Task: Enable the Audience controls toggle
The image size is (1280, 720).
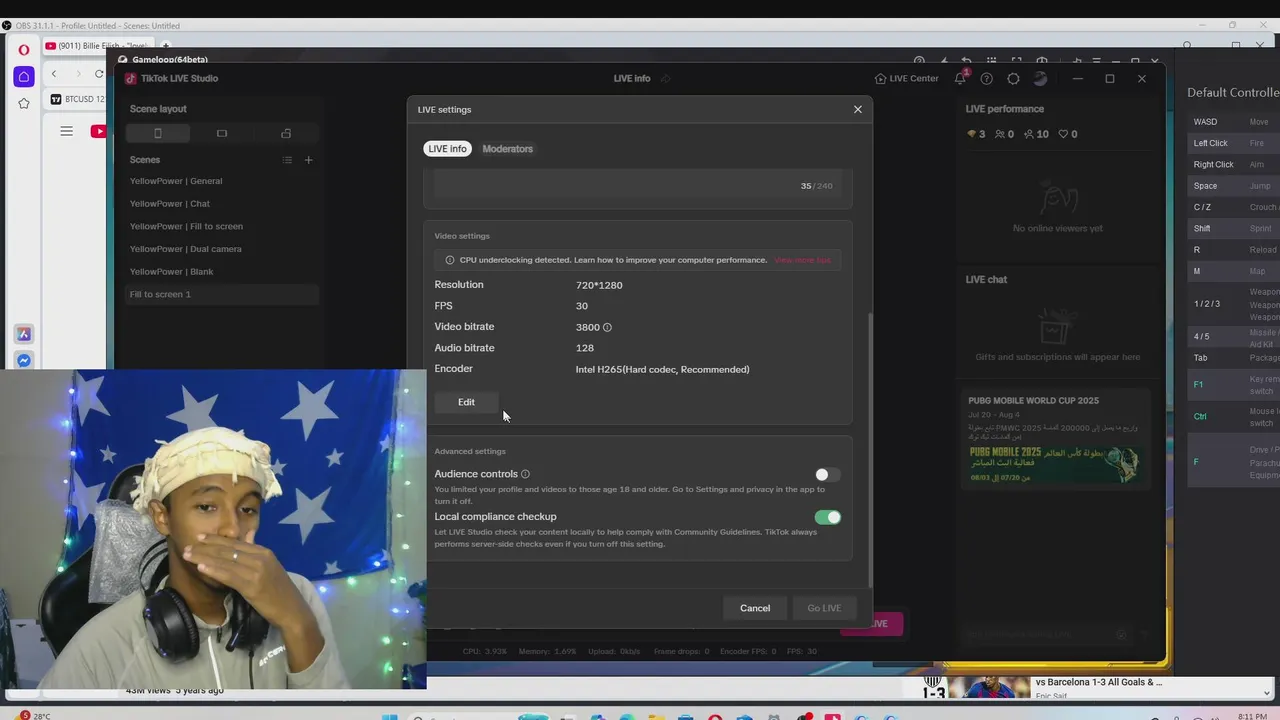Action: pos(828,475)
